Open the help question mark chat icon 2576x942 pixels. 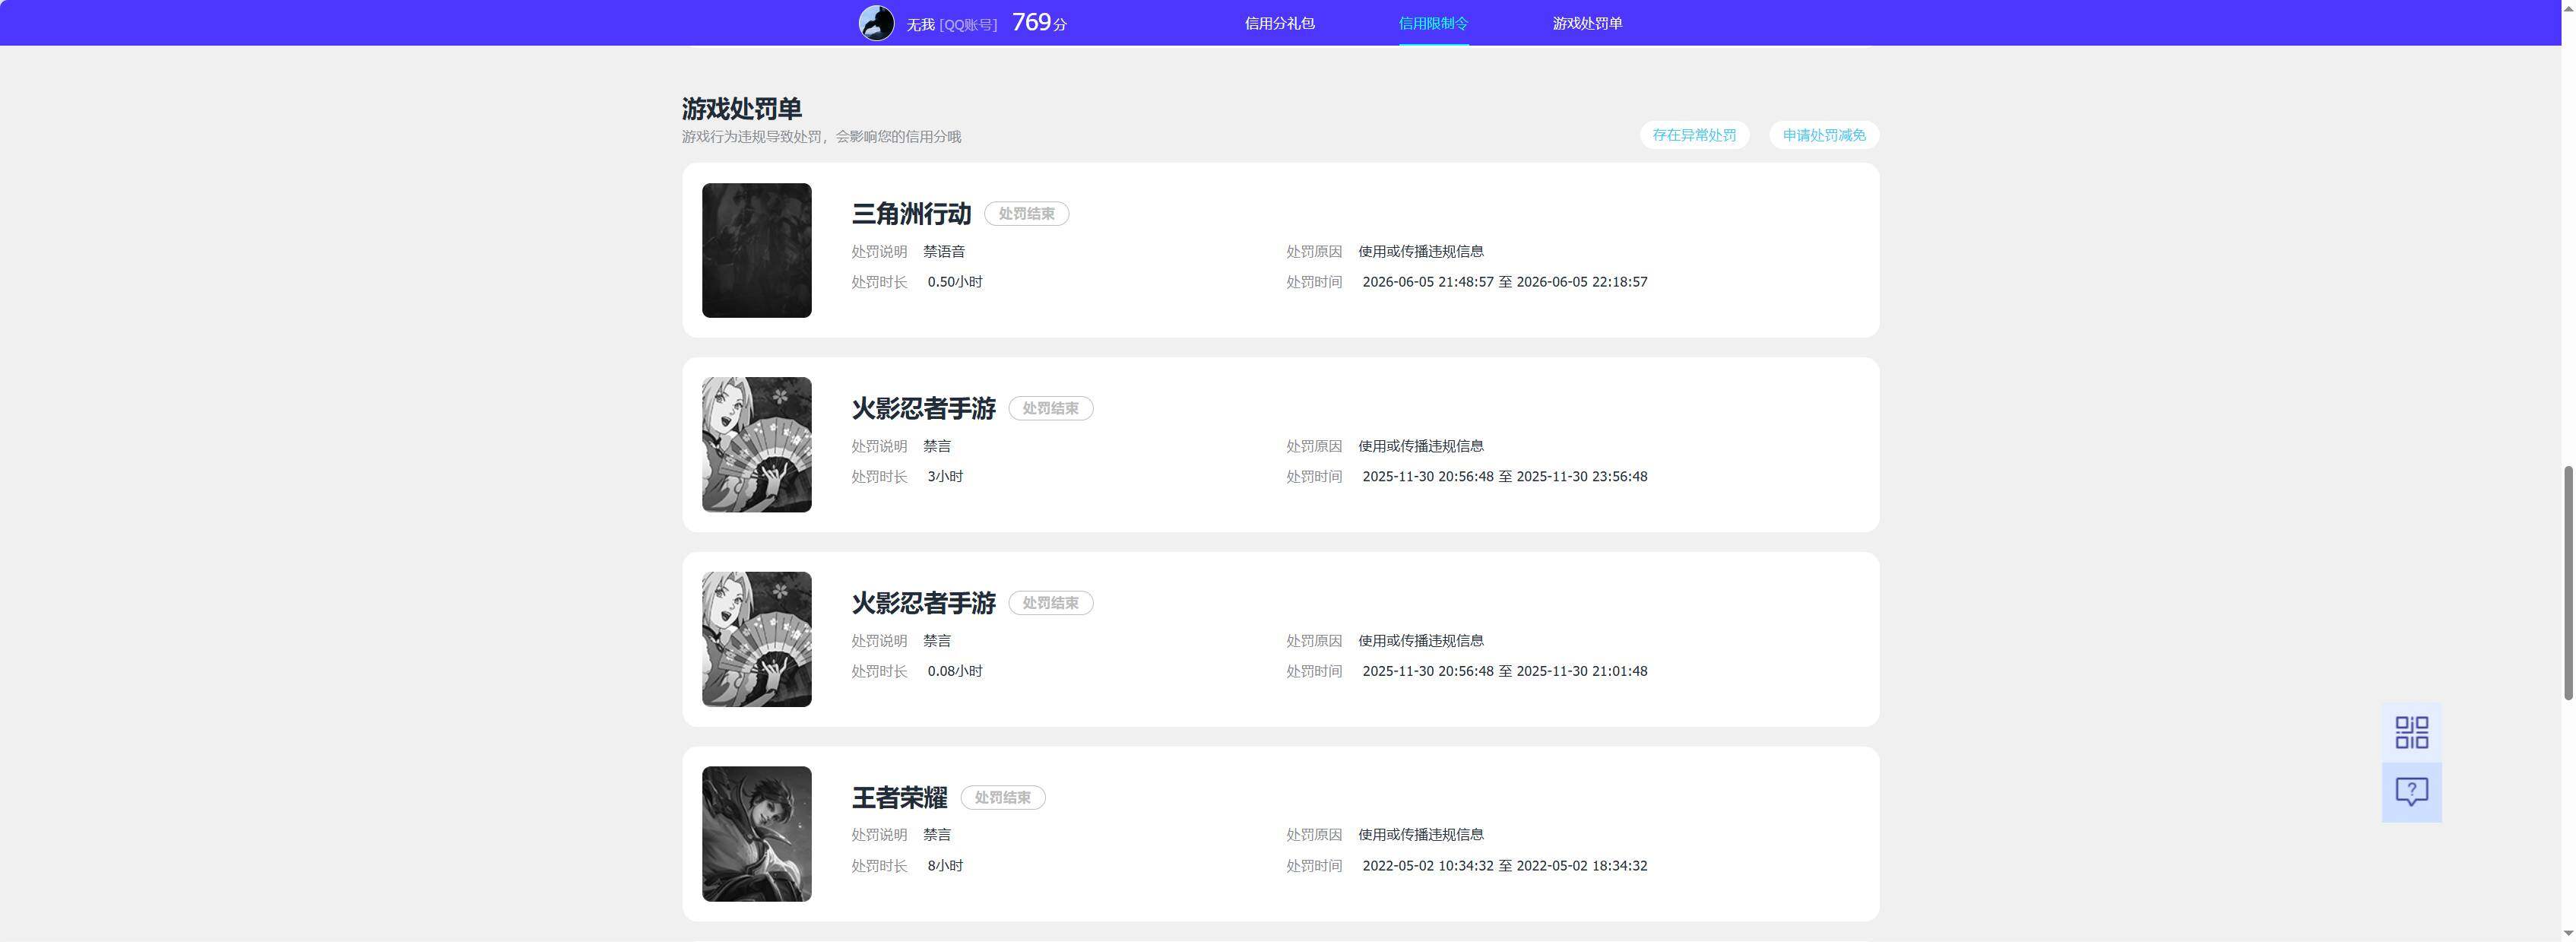pos(2411,792)
